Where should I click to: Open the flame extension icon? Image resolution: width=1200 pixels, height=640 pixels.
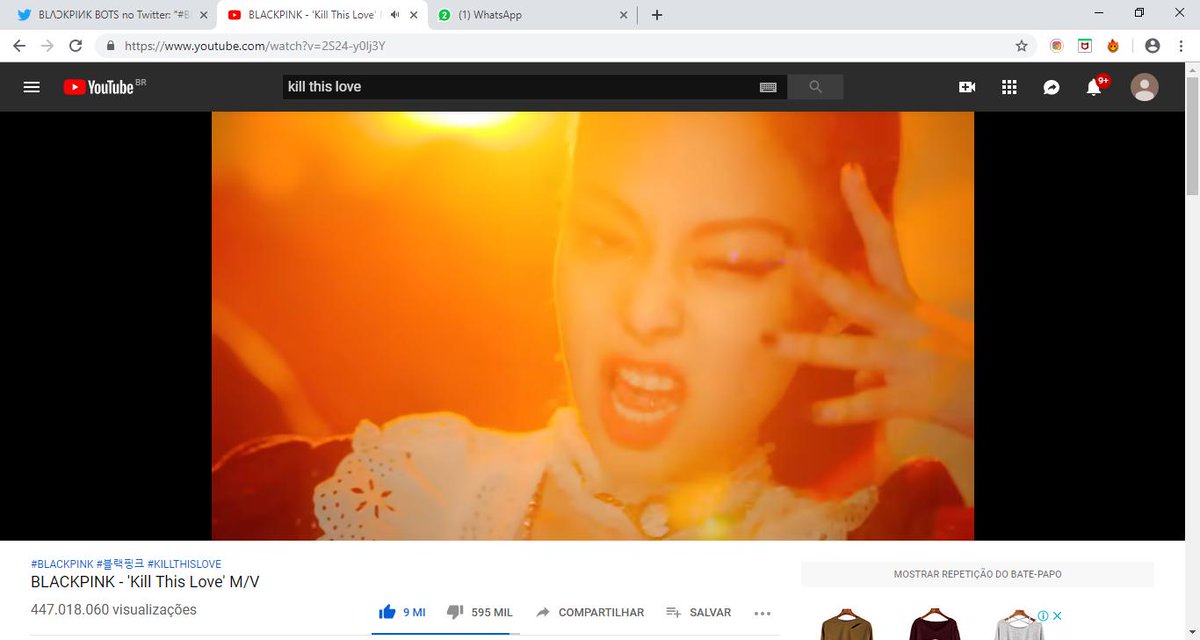(x=1112, y=45)
